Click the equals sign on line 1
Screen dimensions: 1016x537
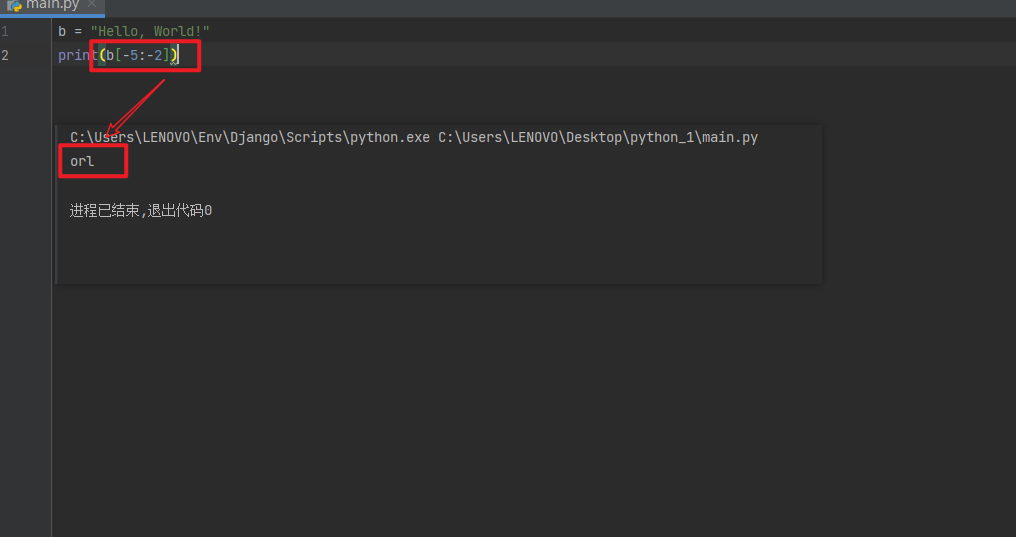click(x=78, y=31)
